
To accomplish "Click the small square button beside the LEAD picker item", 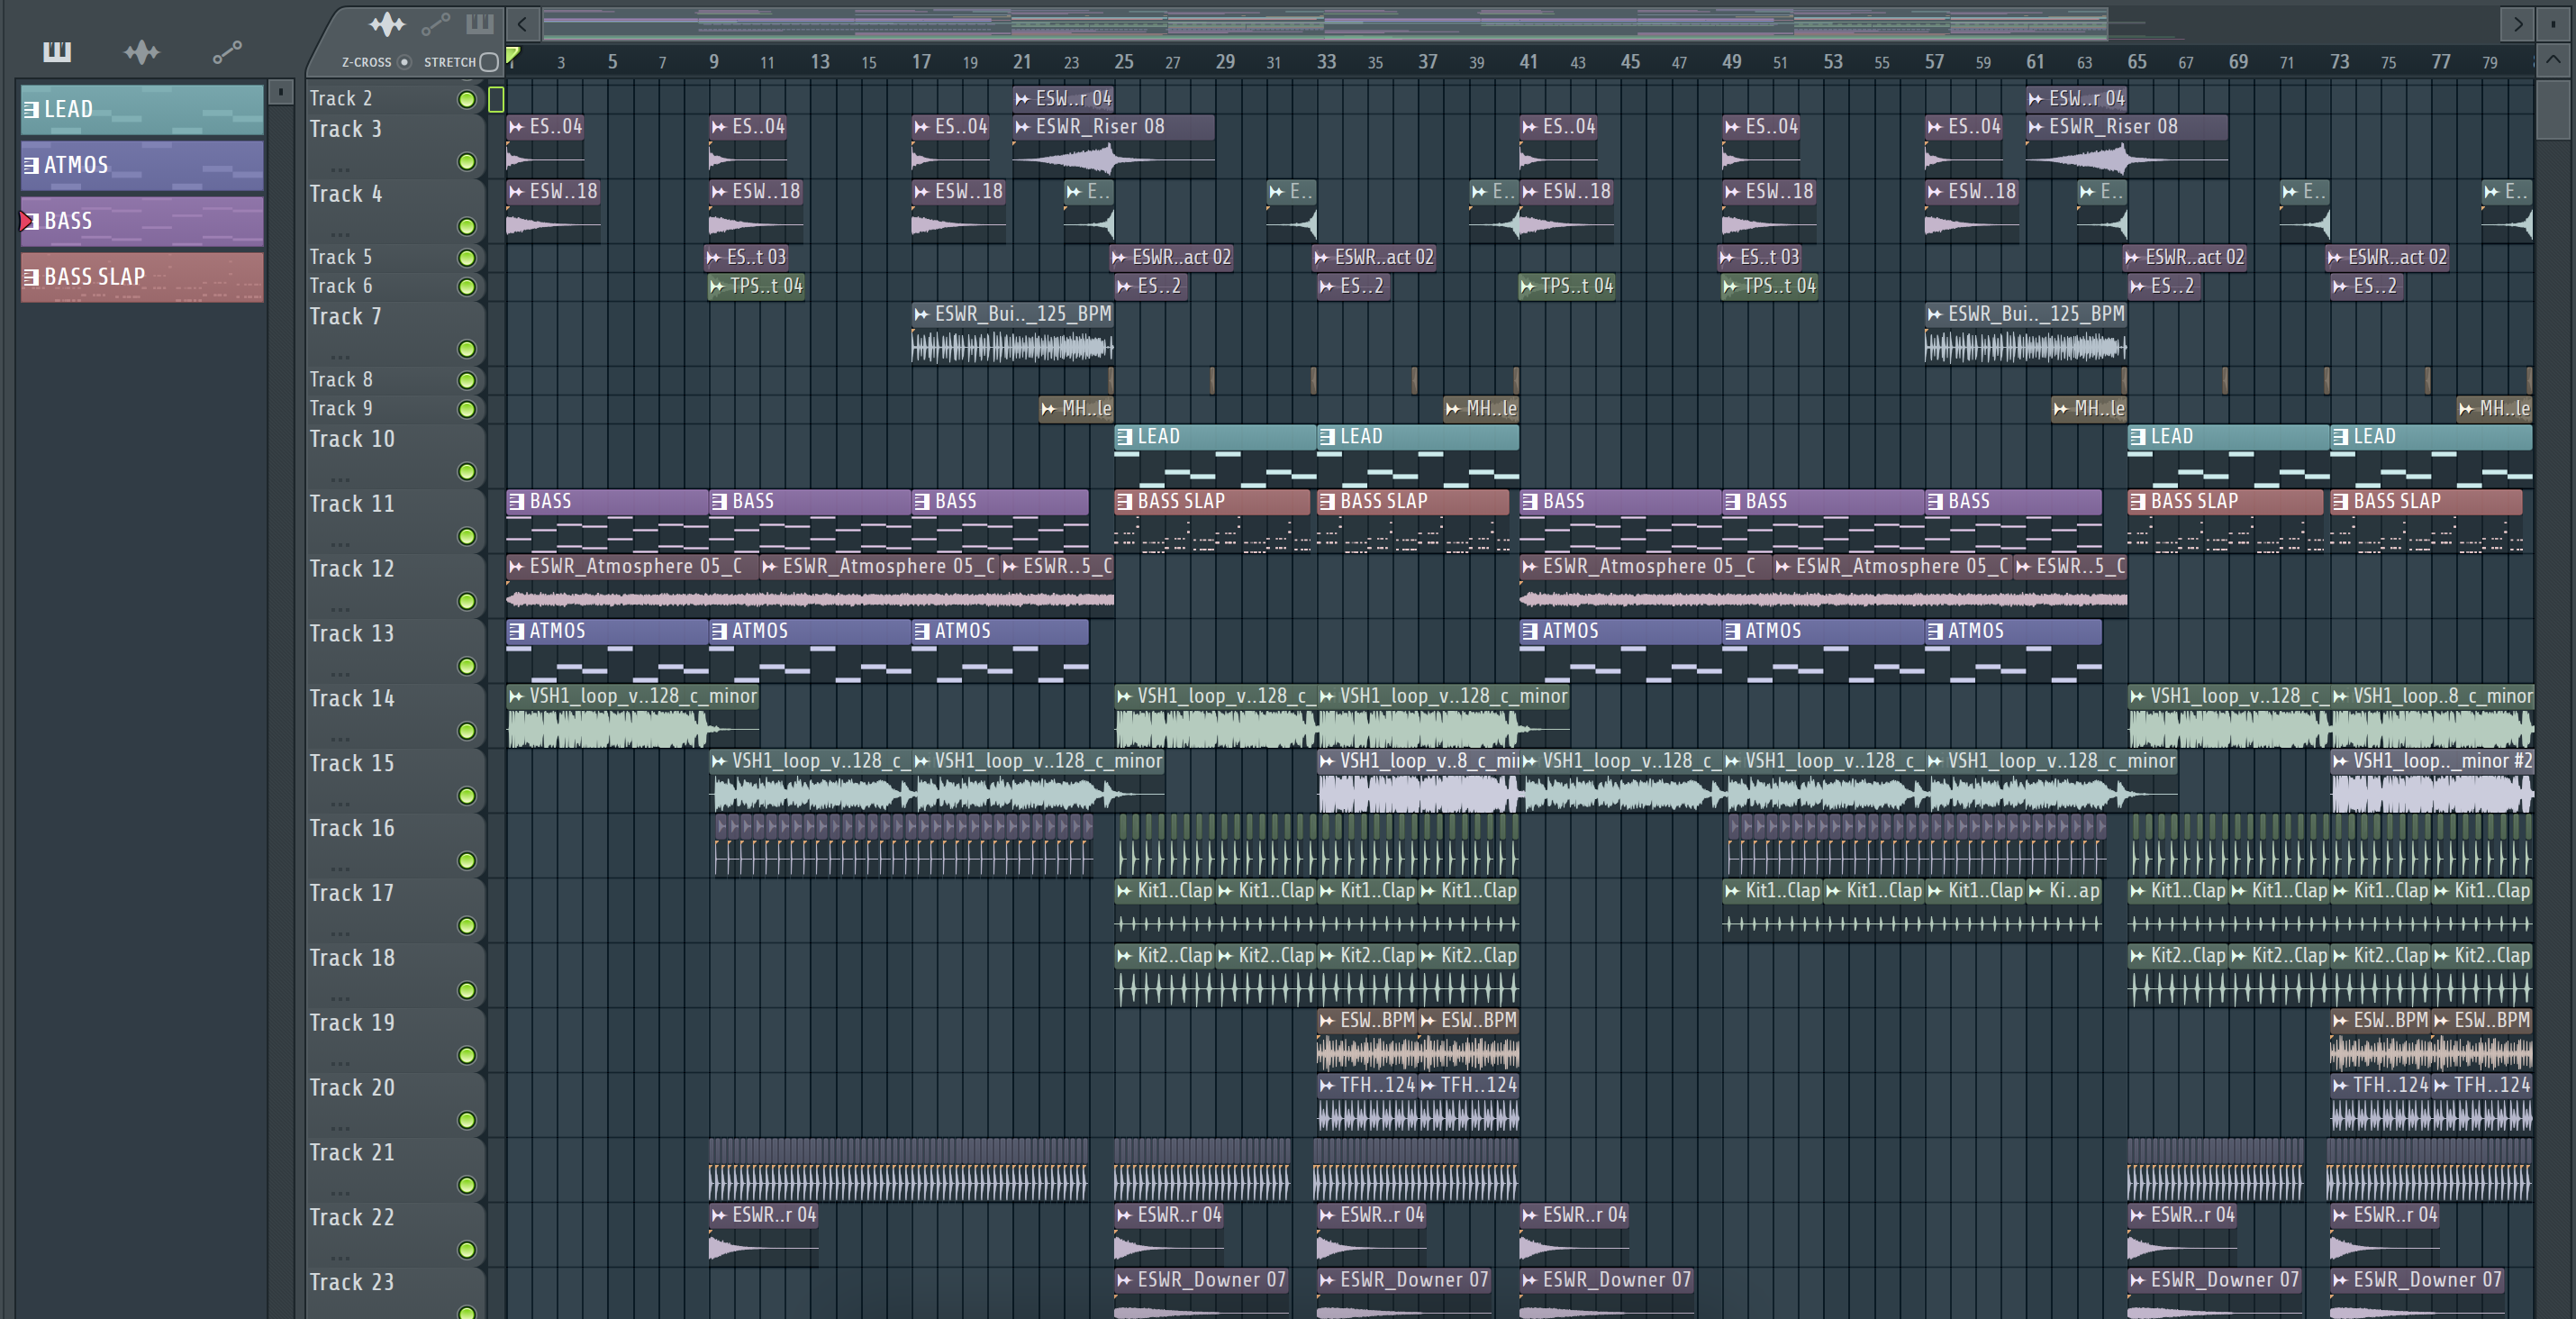I will 281,93.
